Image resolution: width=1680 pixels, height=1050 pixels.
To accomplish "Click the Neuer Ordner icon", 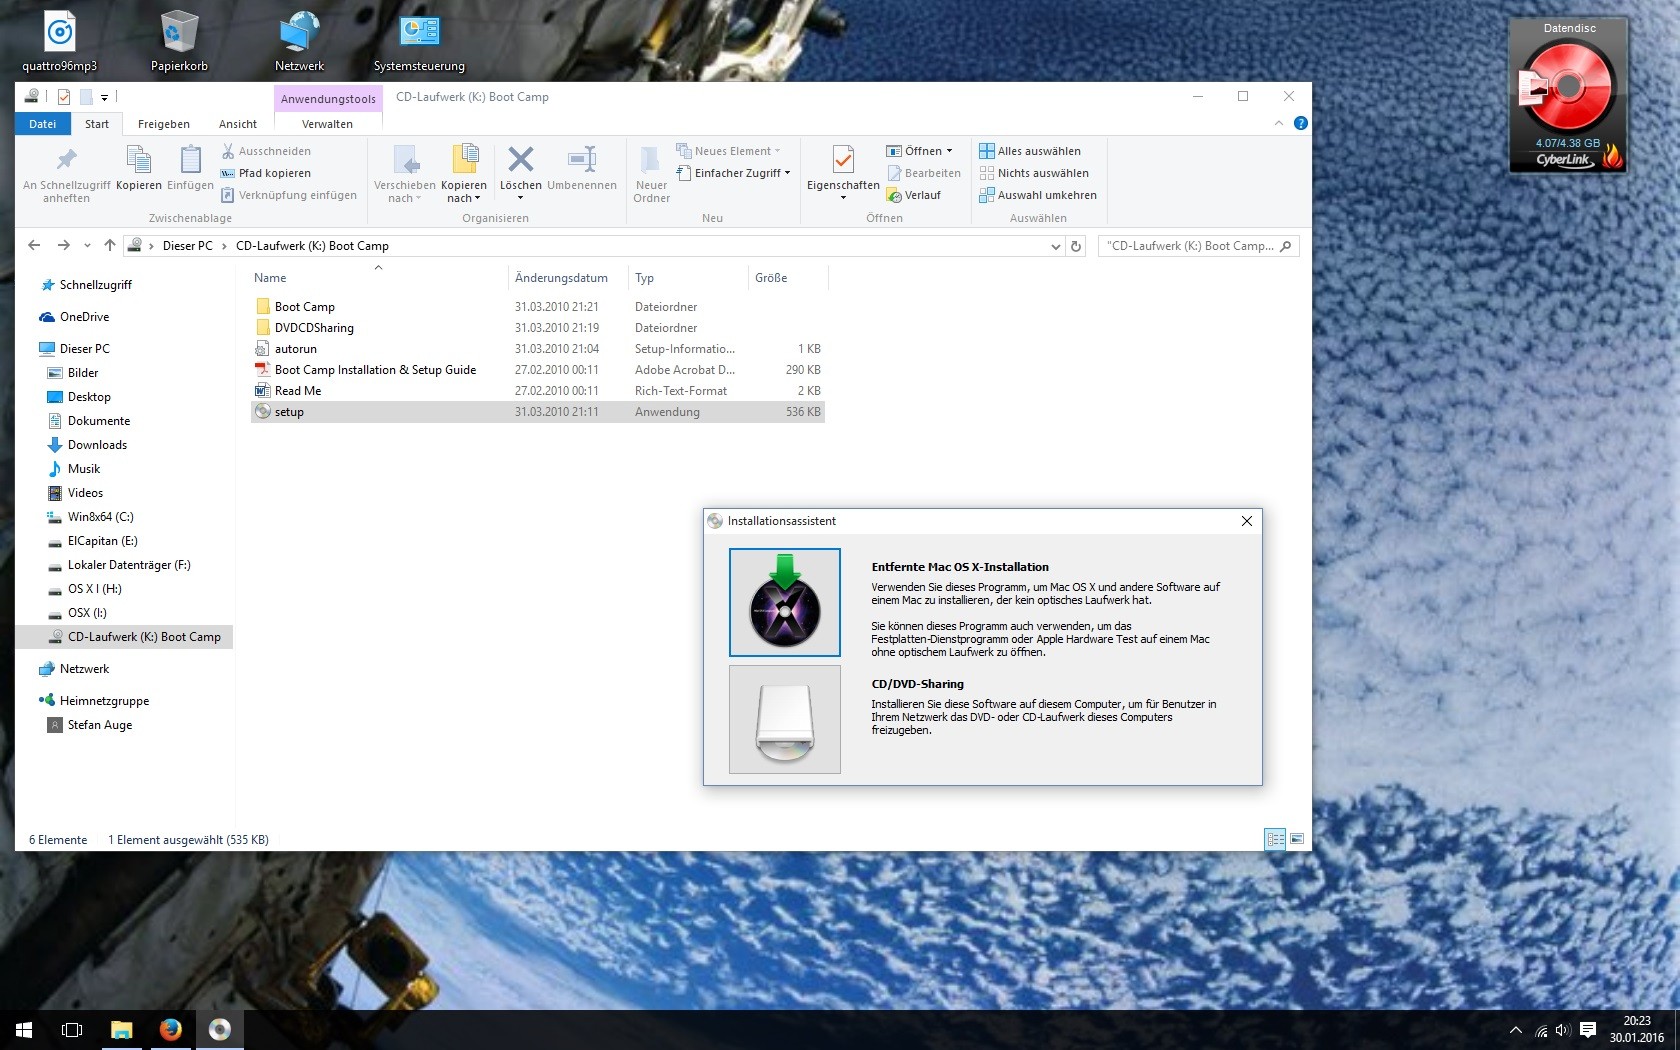I will click(x=651, y=161).
